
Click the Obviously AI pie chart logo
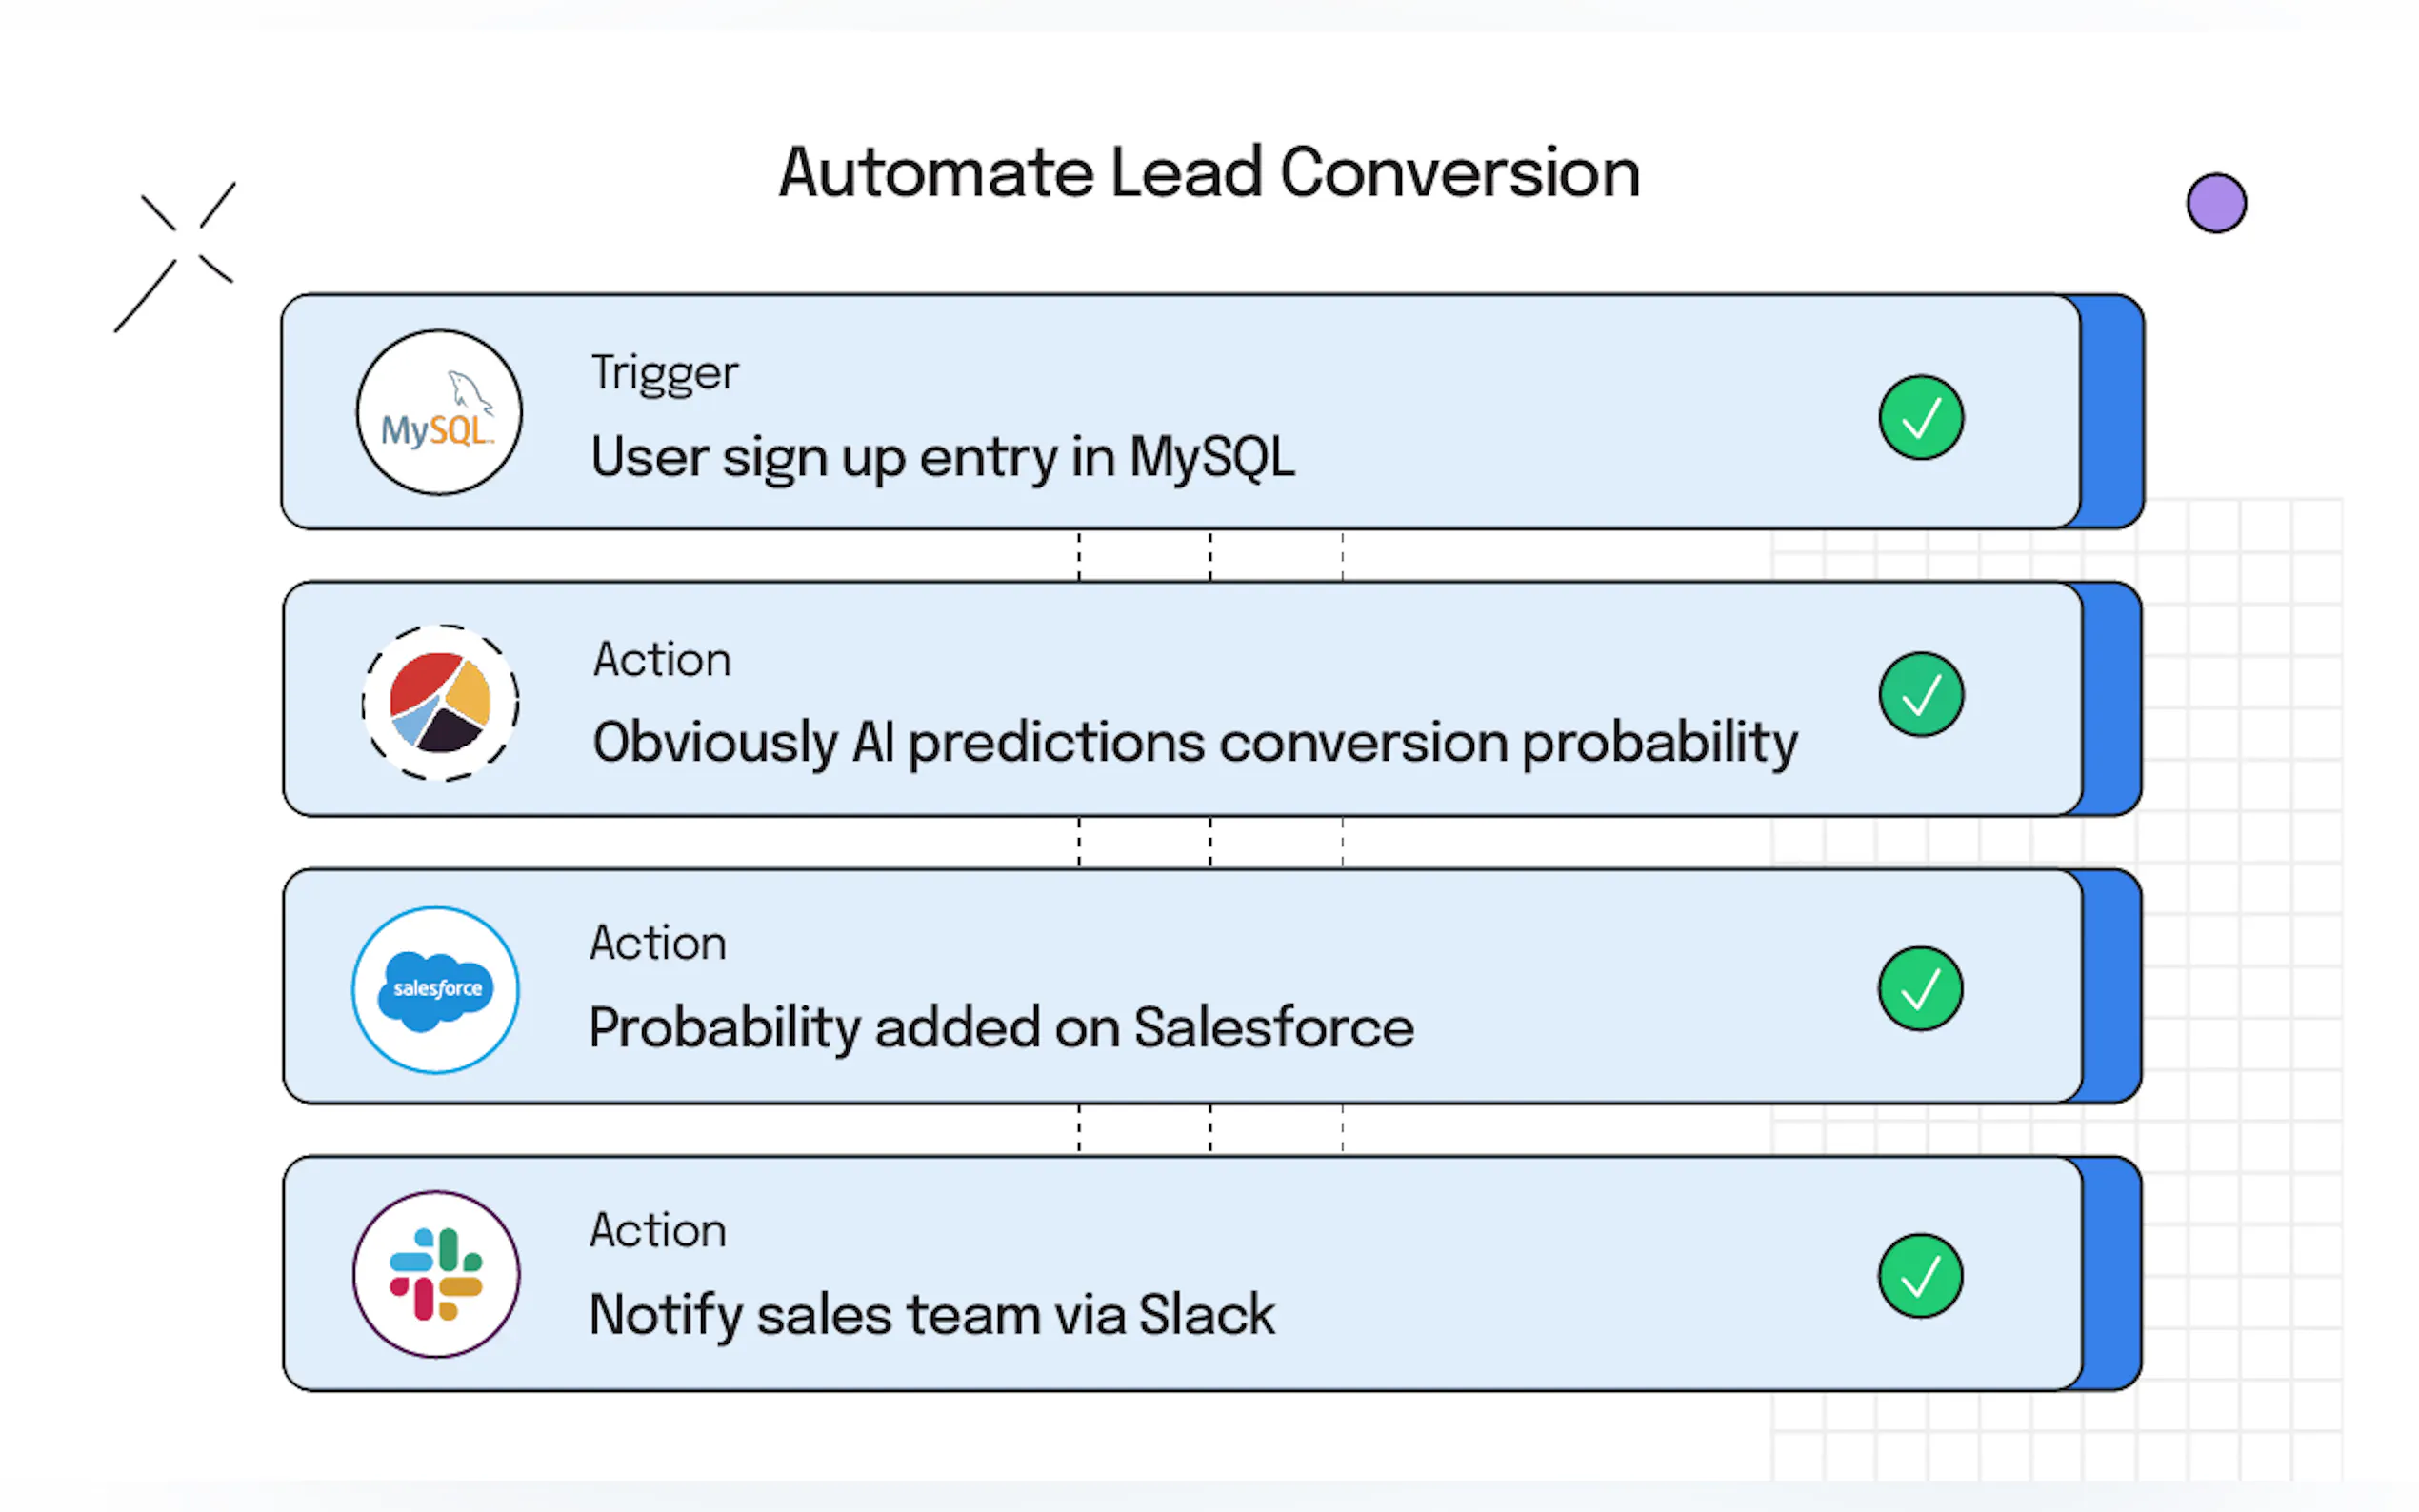(440, 703)
